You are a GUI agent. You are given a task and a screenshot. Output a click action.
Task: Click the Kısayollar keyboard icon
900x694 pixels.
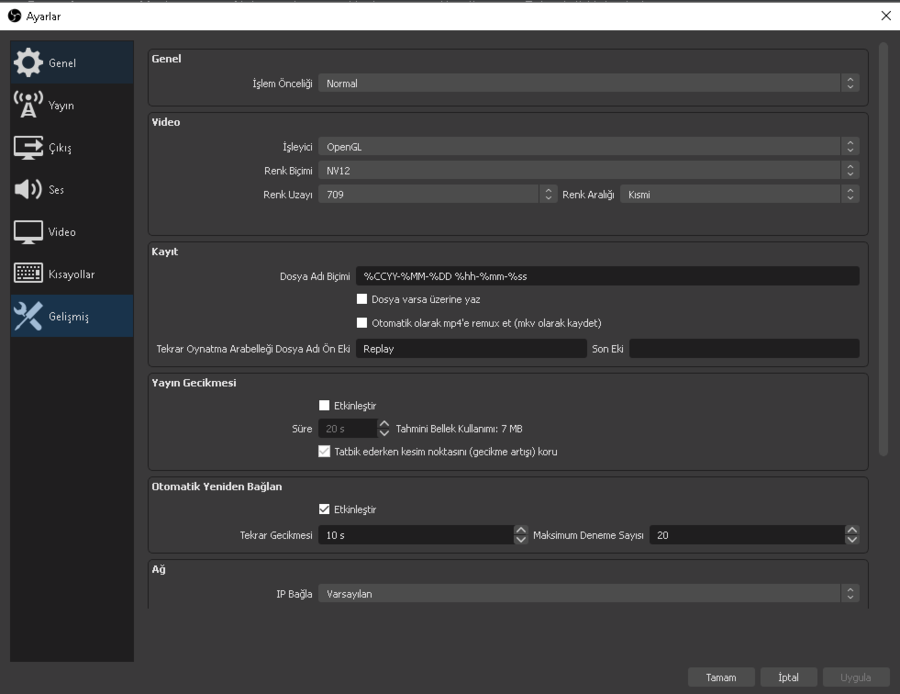28,274
